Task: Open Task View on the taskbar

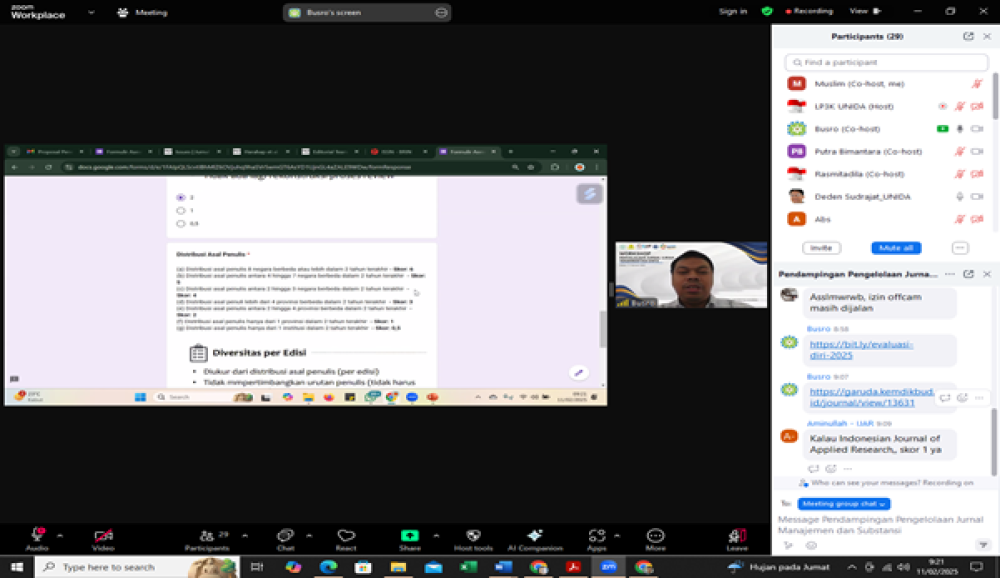Action: click(258, 567)
